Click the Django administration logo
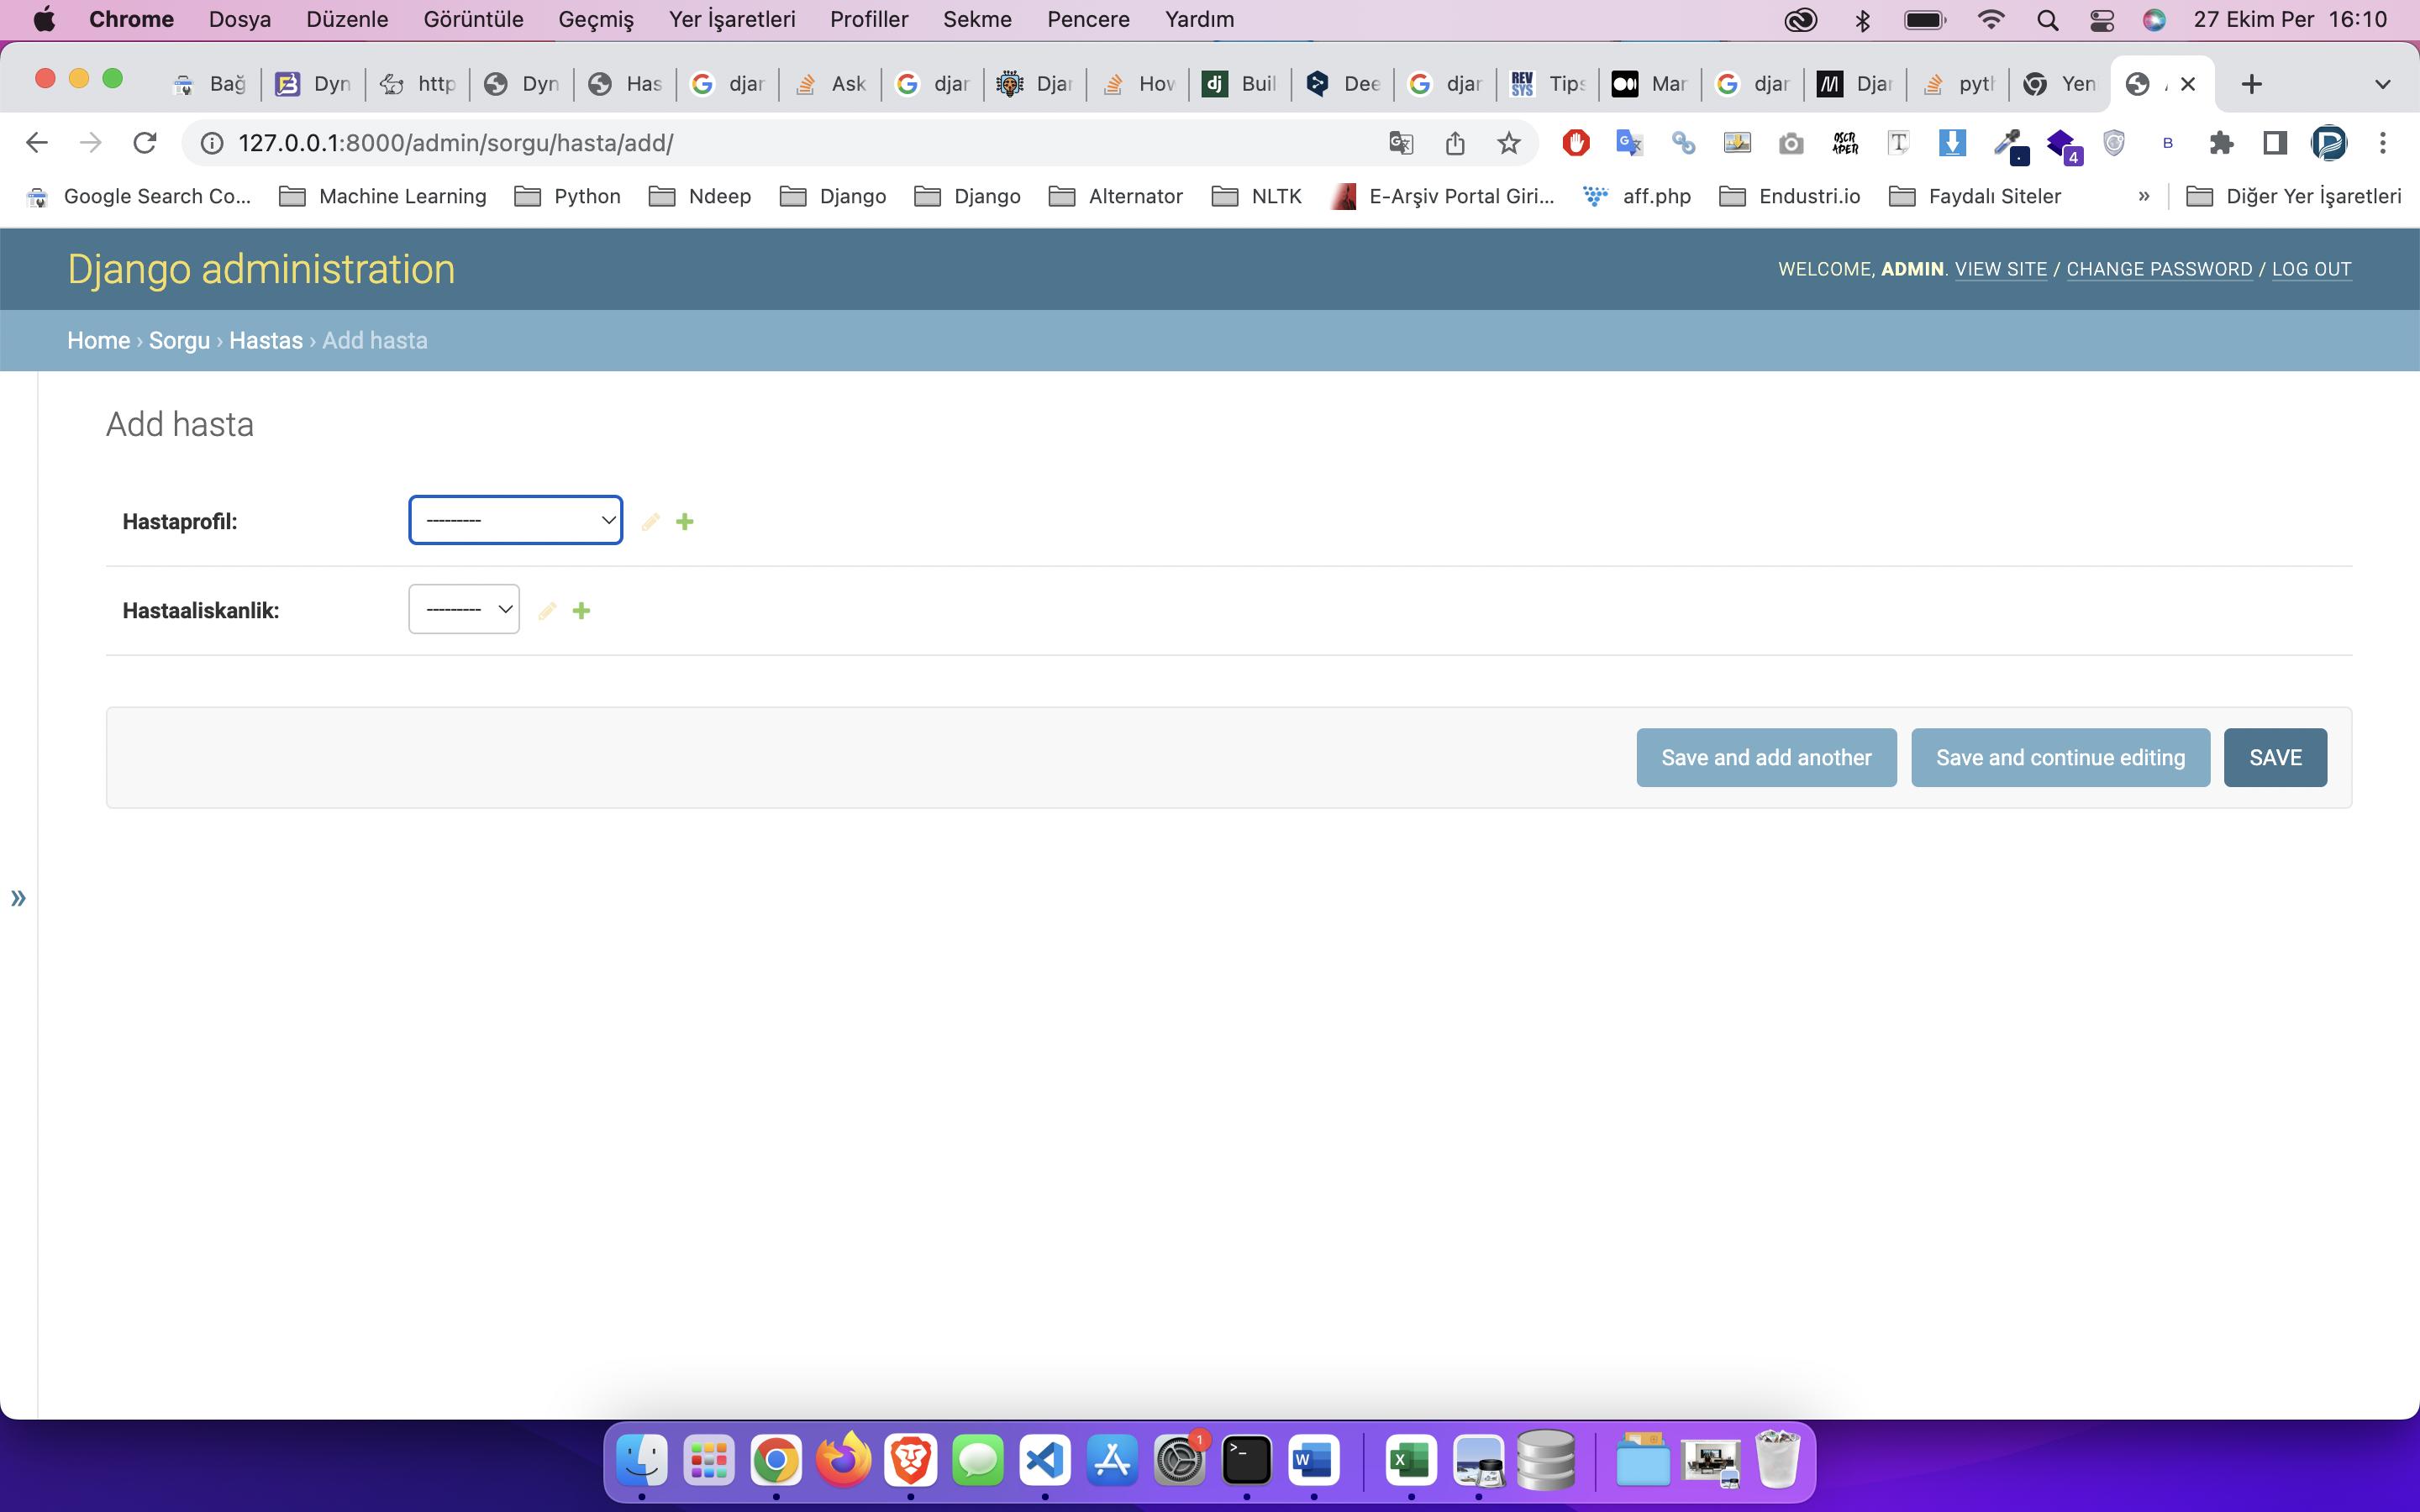The width and height of the screenshot is (2420, 1512). click(261, 270)
